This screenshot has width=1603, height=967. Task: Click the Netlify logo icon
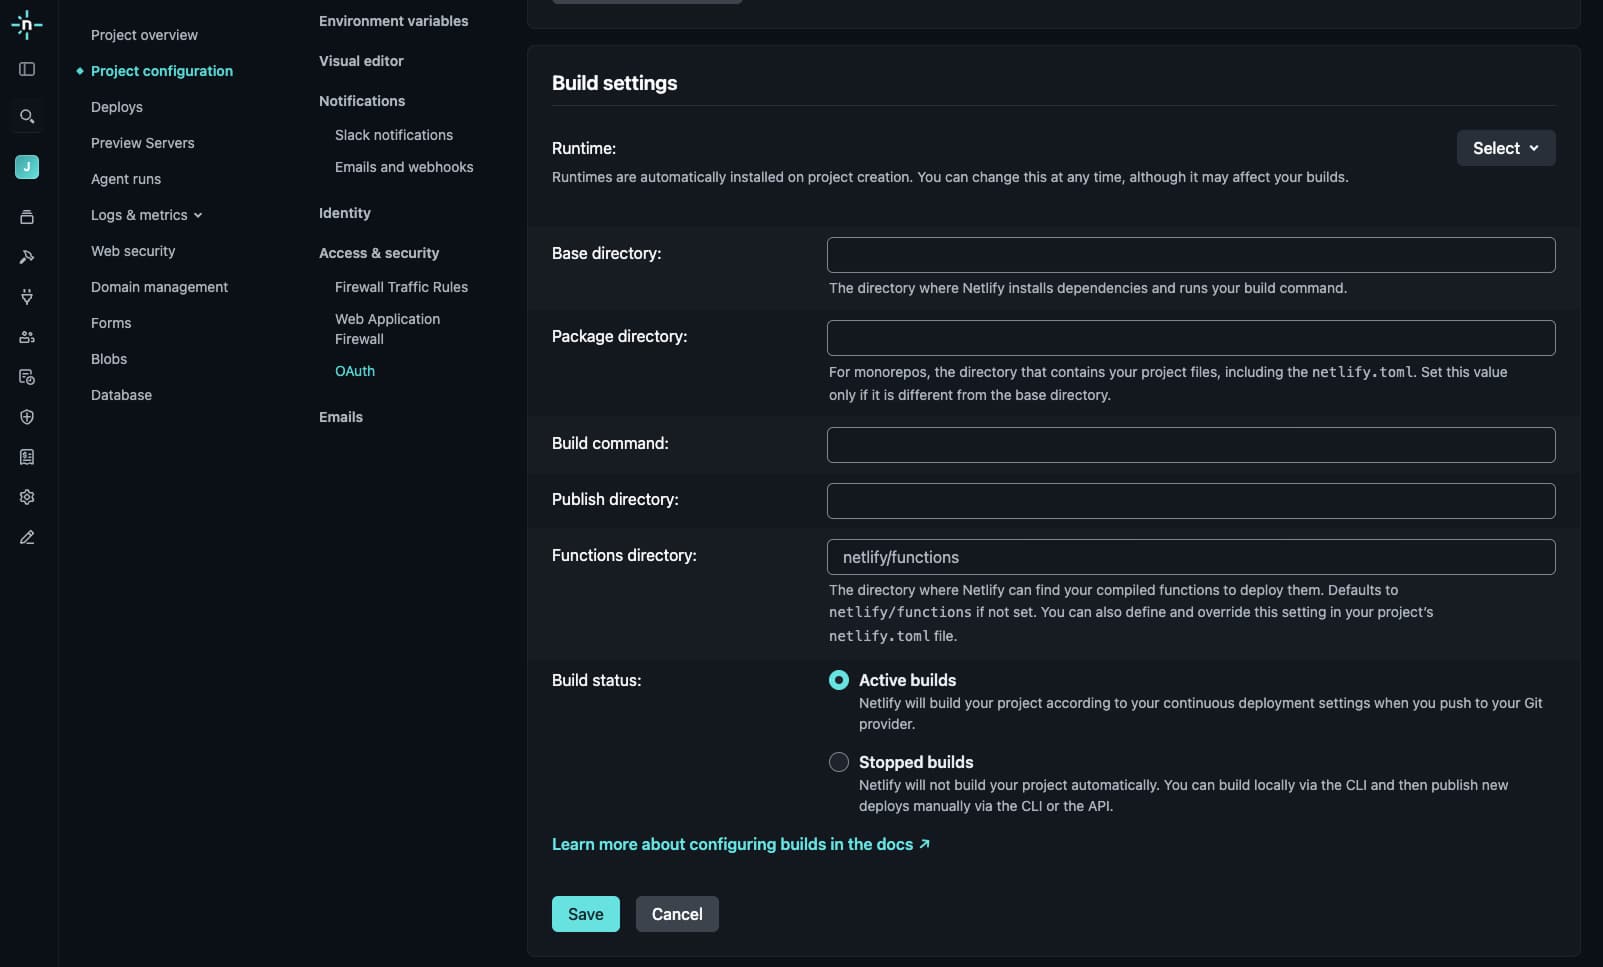pos(27,25)
